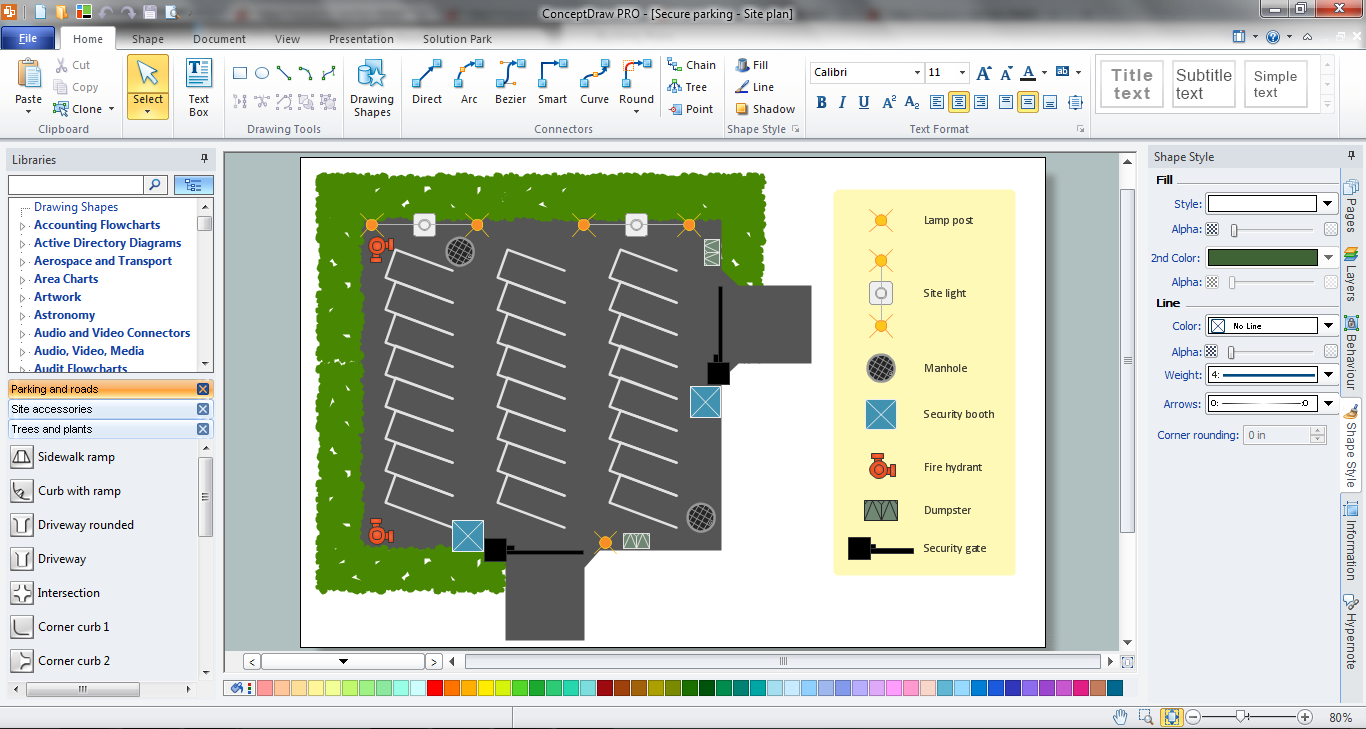
Task: Click the Text Box tool
Action: [199, 87]
